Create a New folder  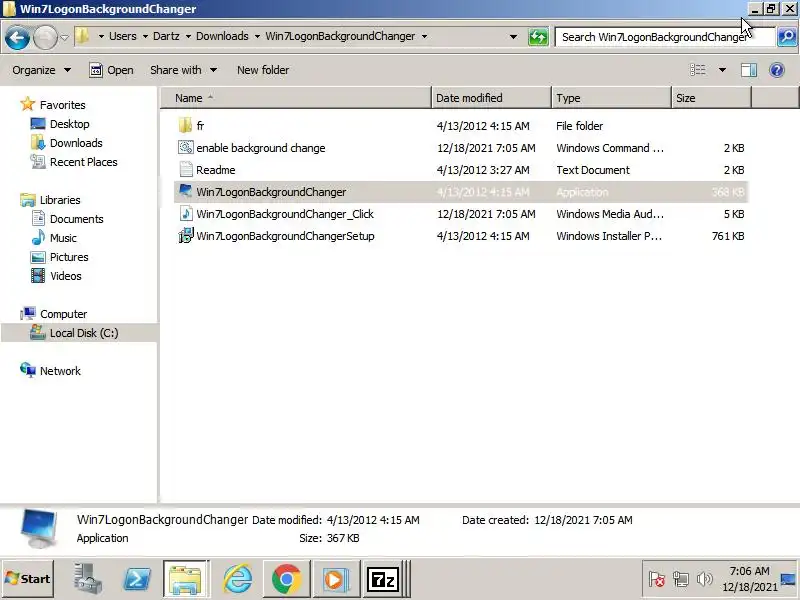coord(263,70)
